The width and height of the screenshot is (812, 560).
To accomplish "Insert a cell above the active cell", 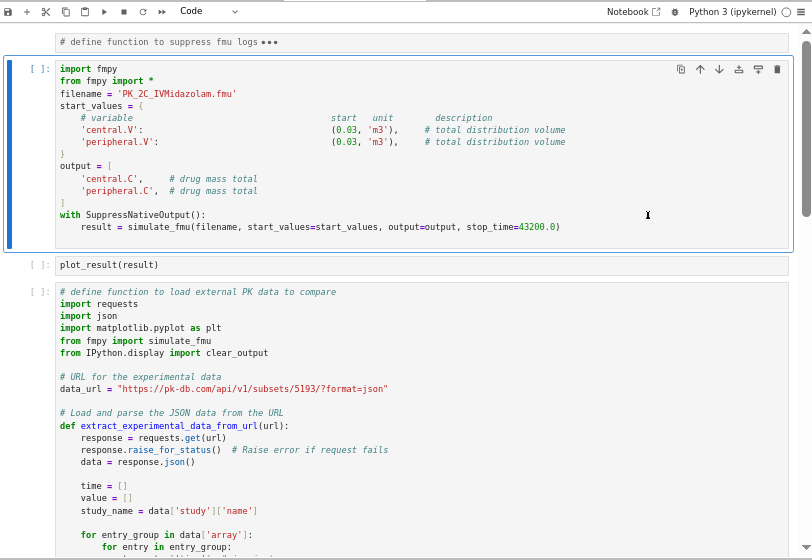I will coord(739,69).
